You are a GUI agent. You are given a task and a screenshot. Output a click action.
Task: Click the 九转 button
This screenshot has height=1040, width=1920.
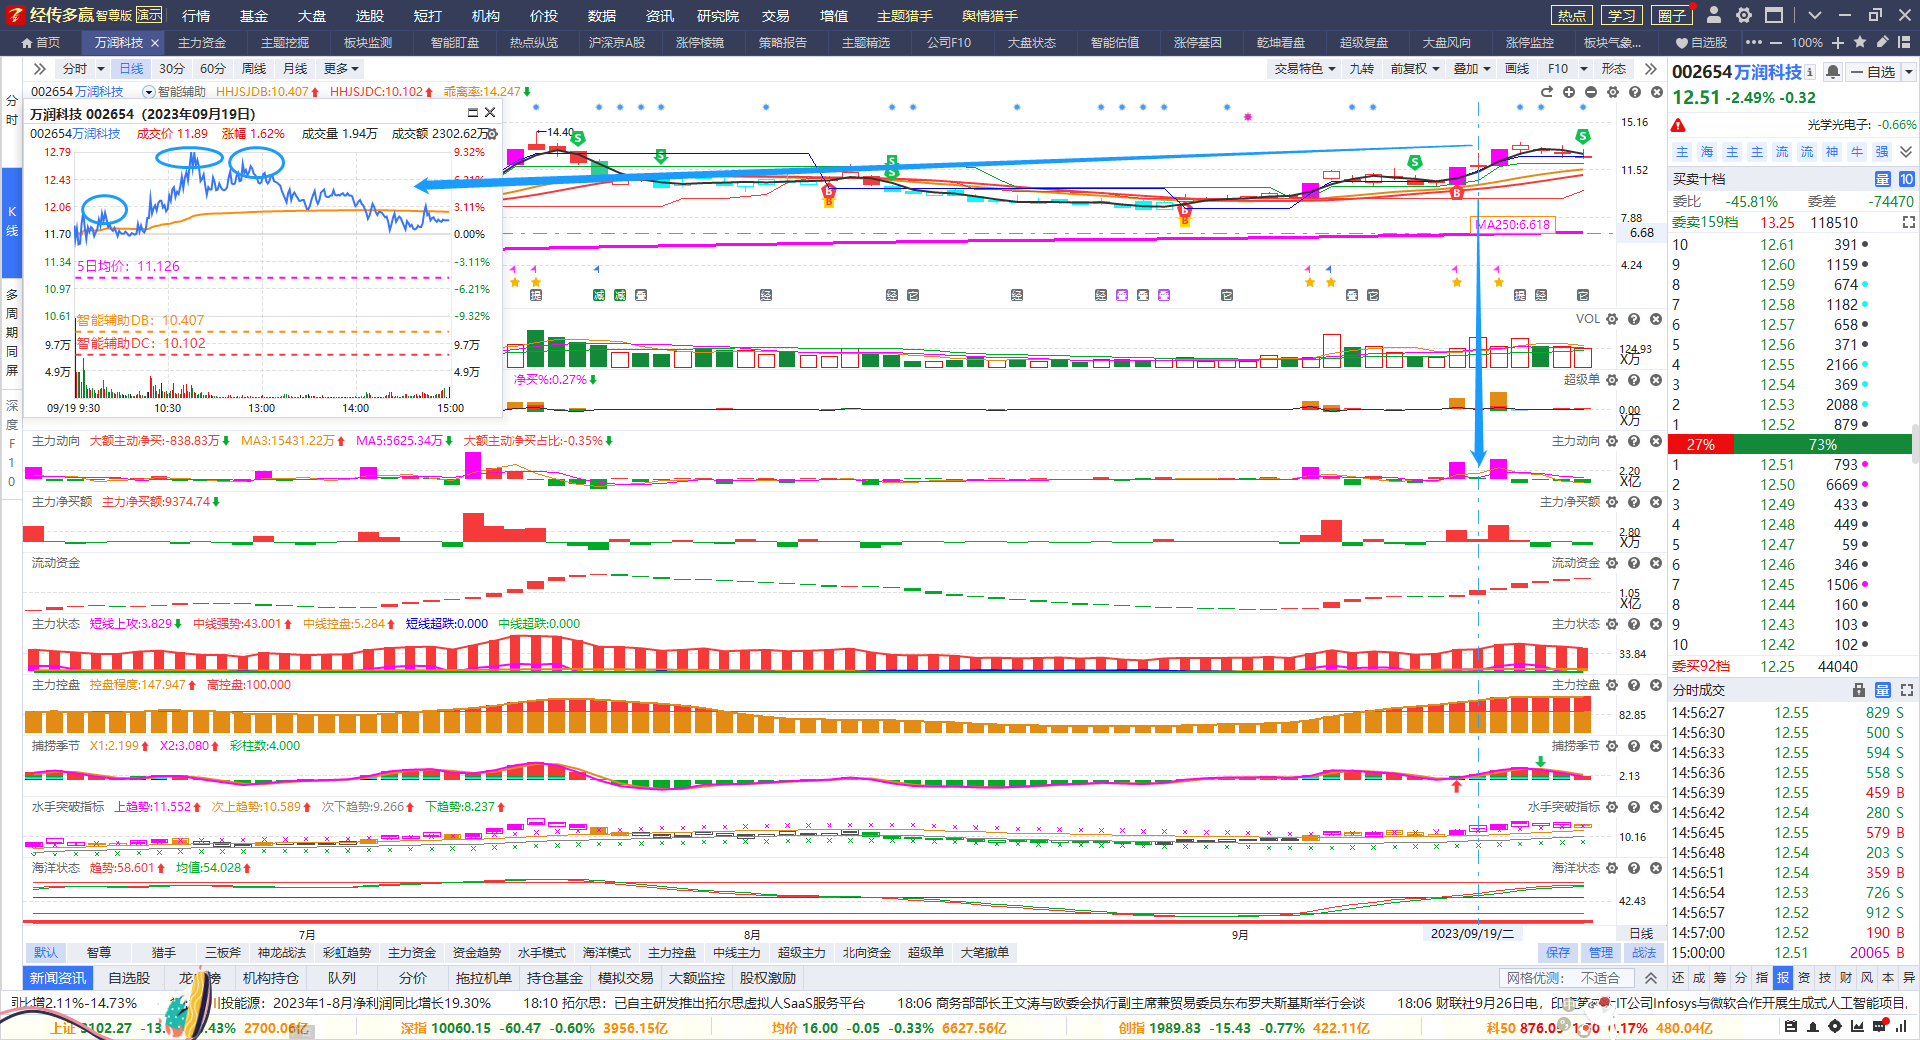1361,69
